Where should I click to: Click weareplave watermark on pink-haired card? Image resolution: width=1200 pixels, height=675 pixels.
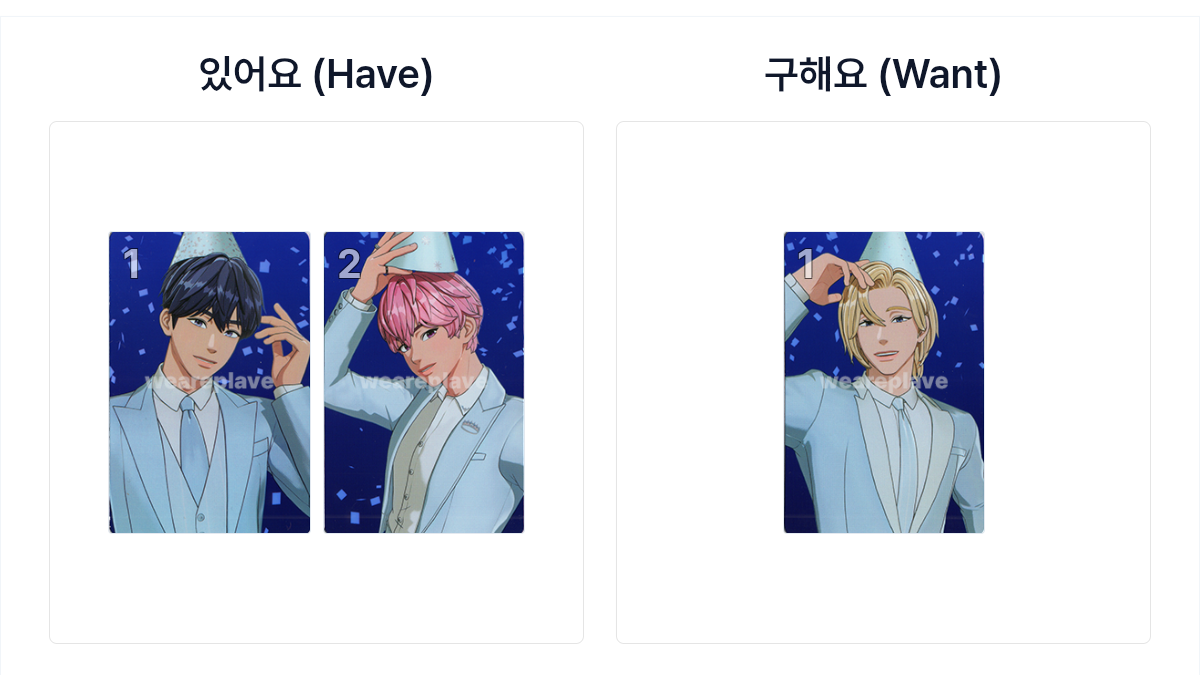click(424, 380)
